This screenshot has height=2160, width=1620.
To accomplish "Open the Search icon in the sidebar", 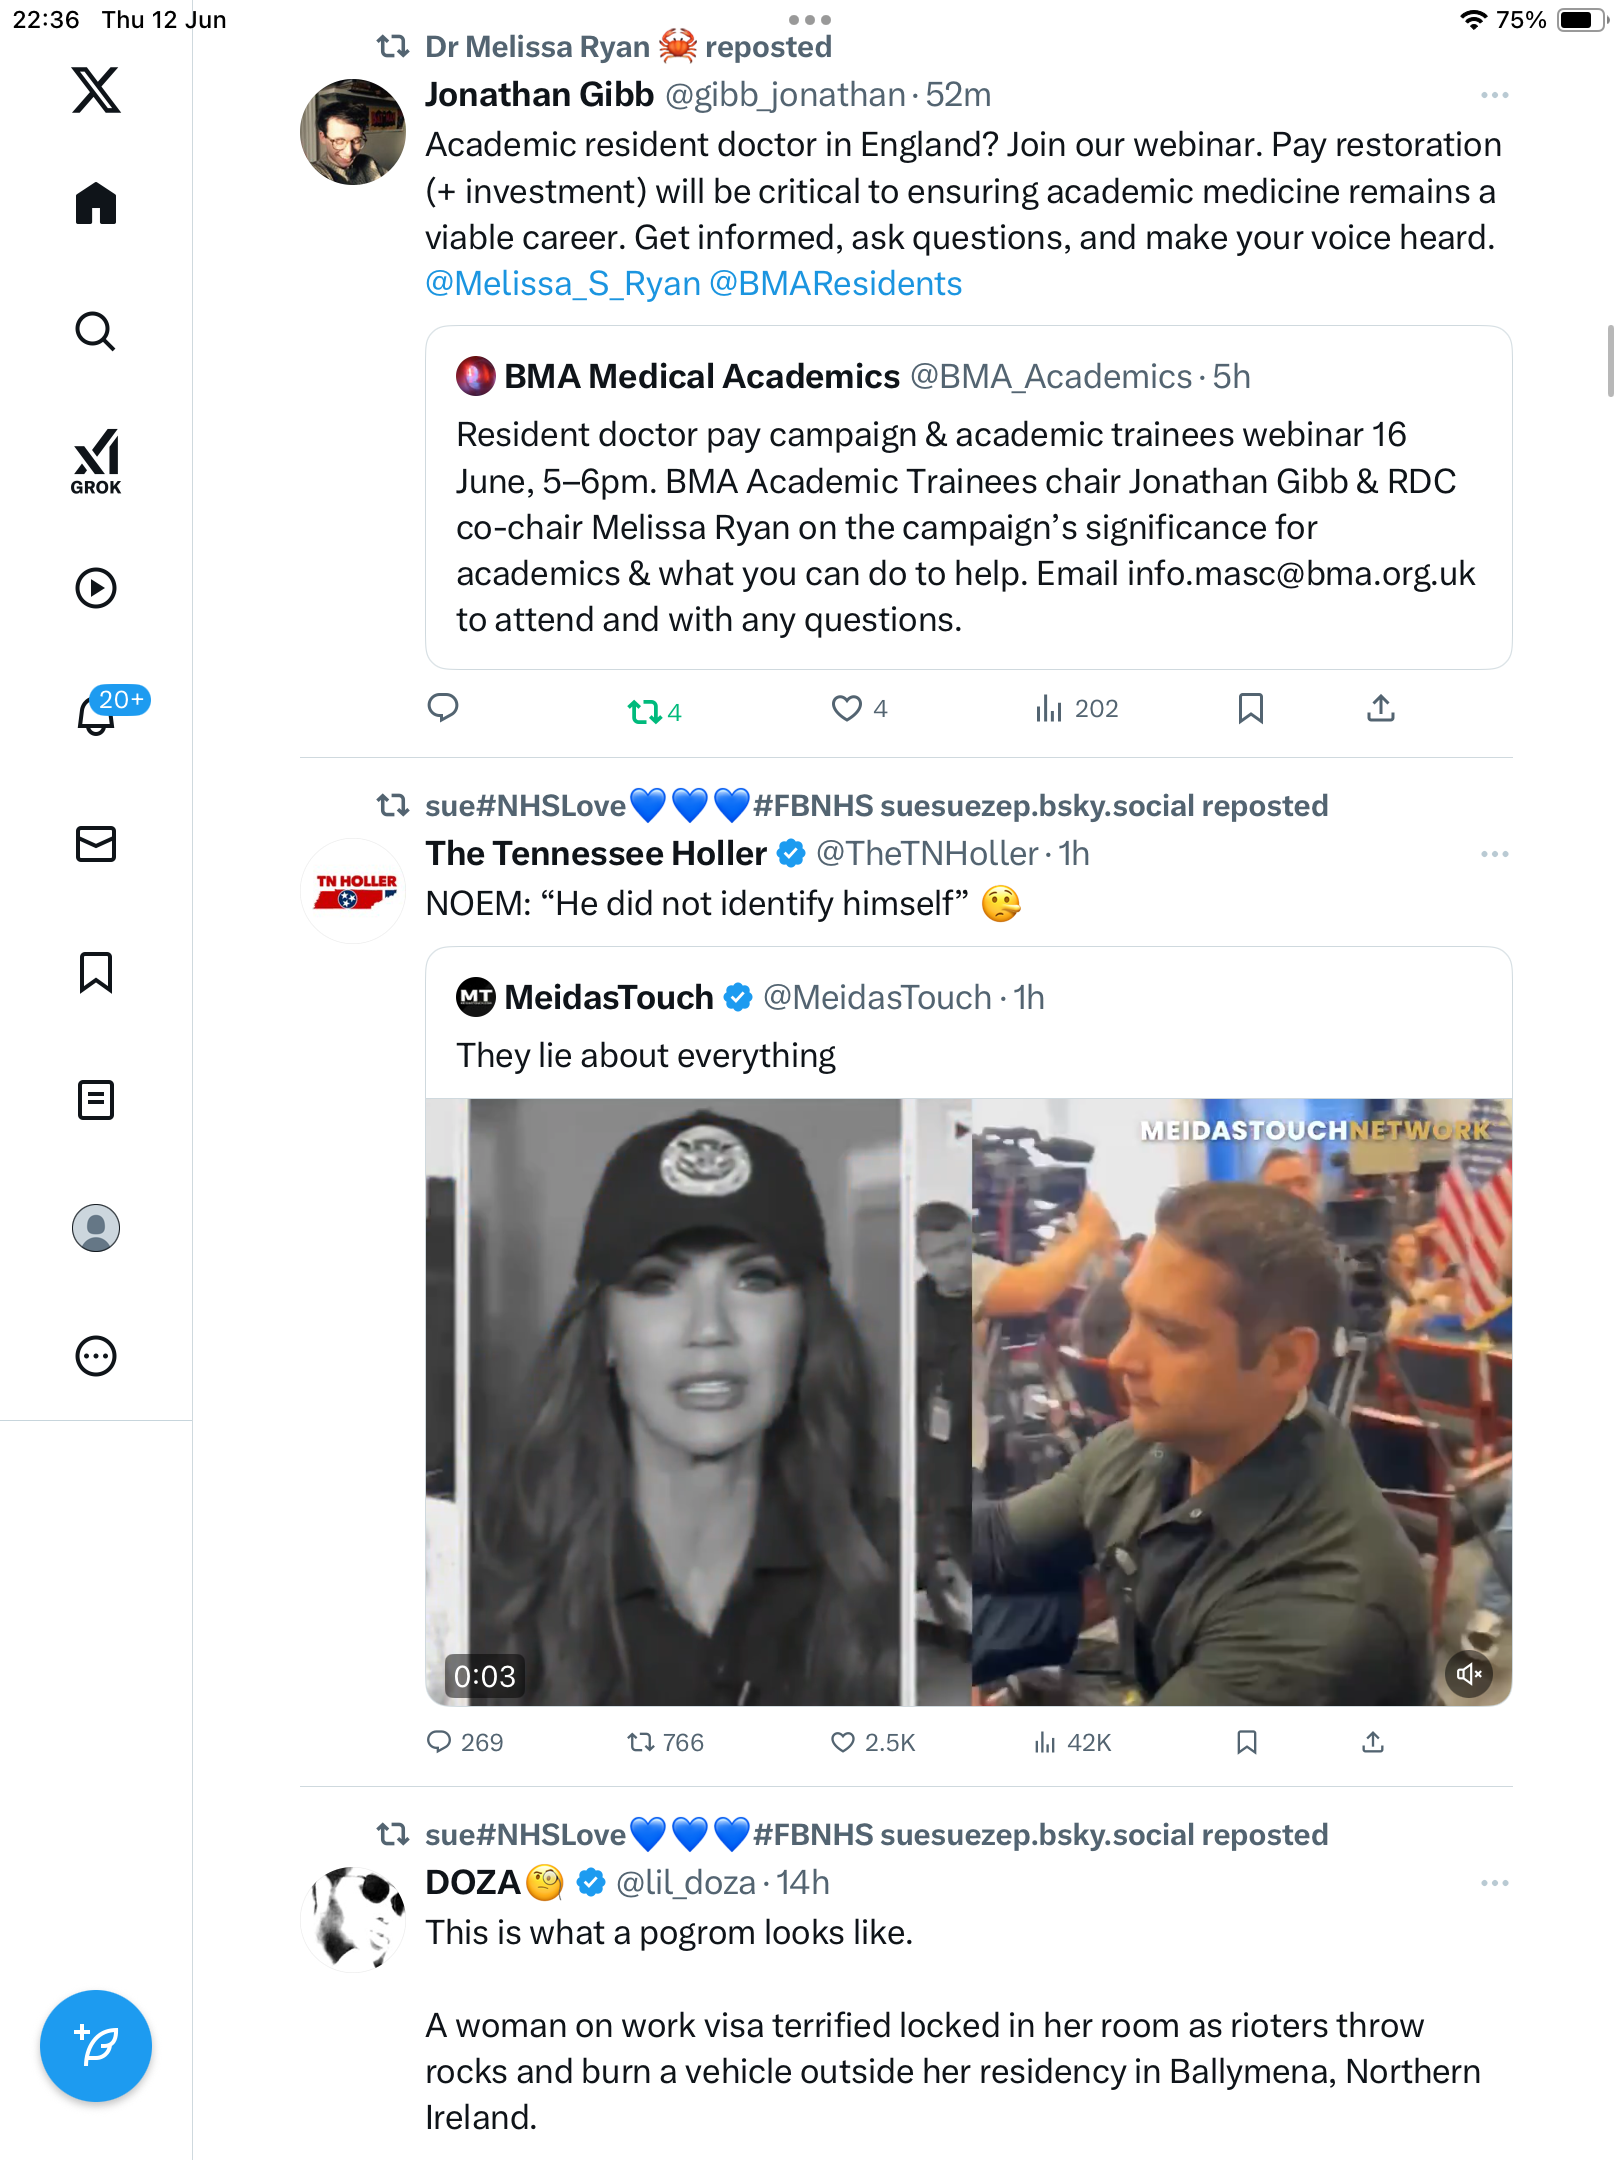I will [x=96, y=331].
